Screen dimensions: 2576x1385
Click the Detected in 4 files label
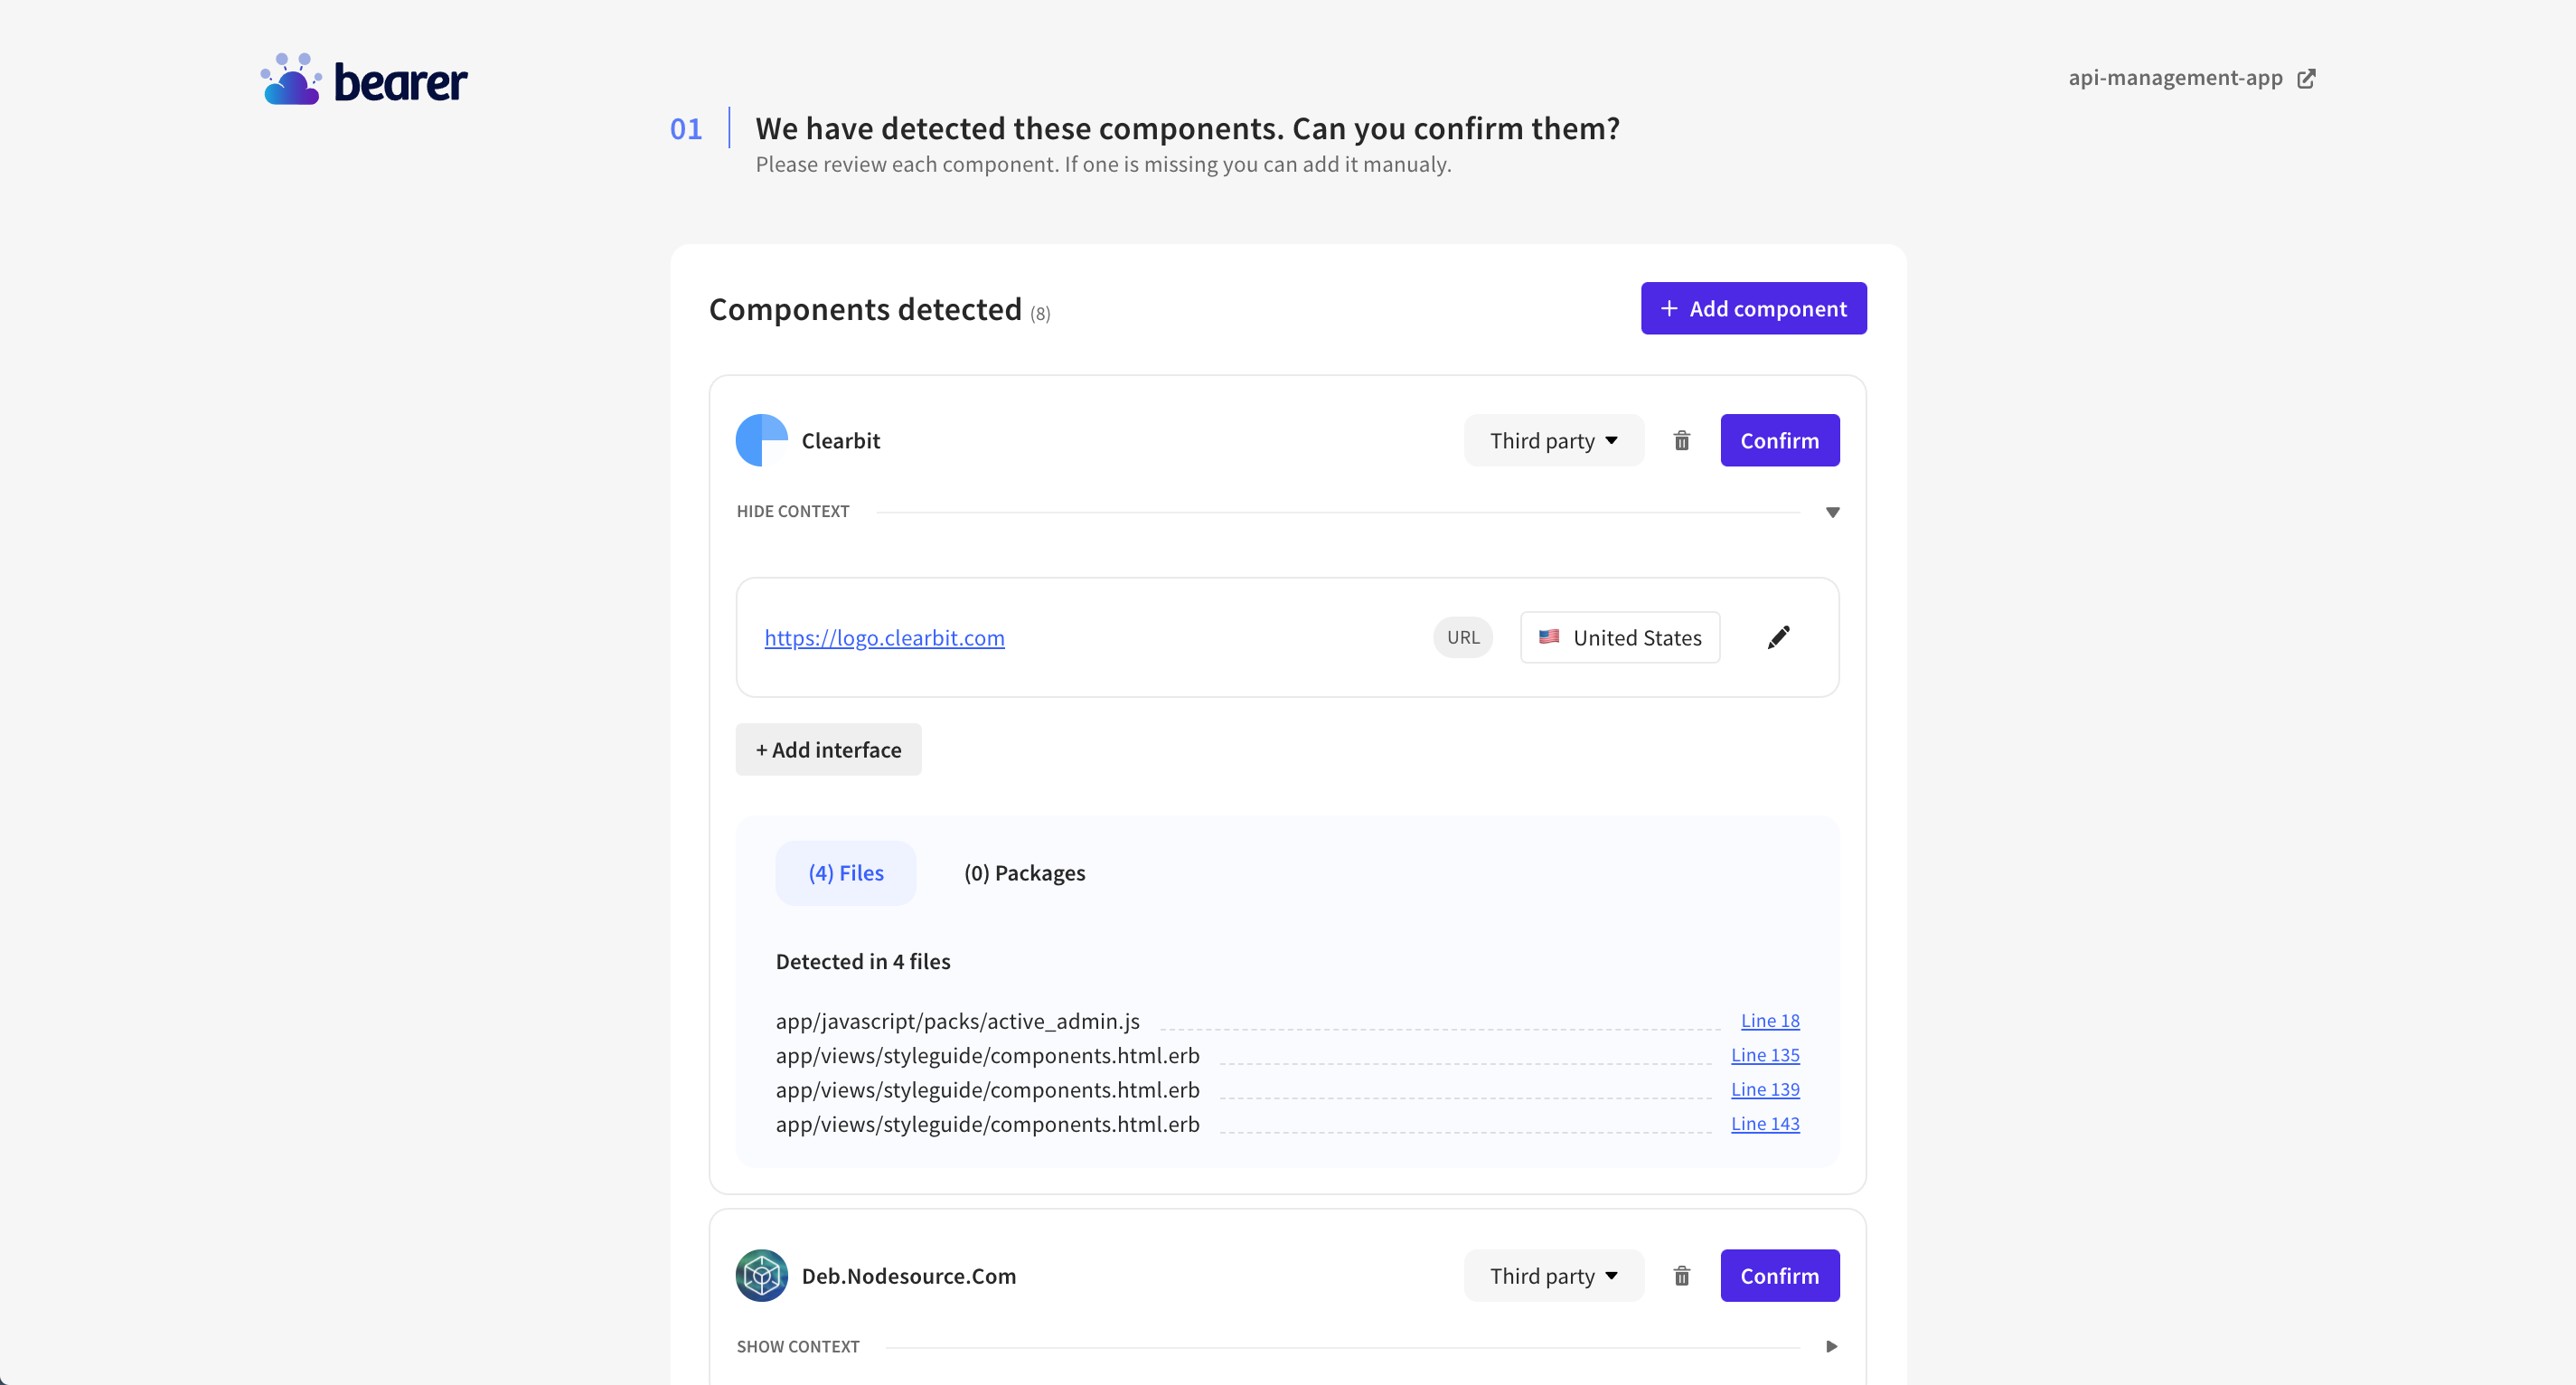[x=862, y=961]
